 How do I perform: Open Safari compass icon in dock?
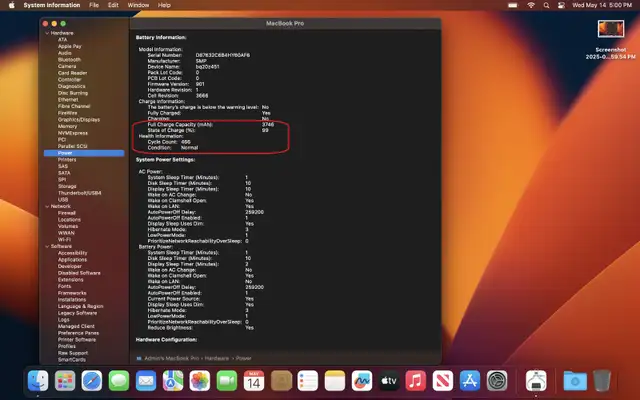click(x=92, y=381)
